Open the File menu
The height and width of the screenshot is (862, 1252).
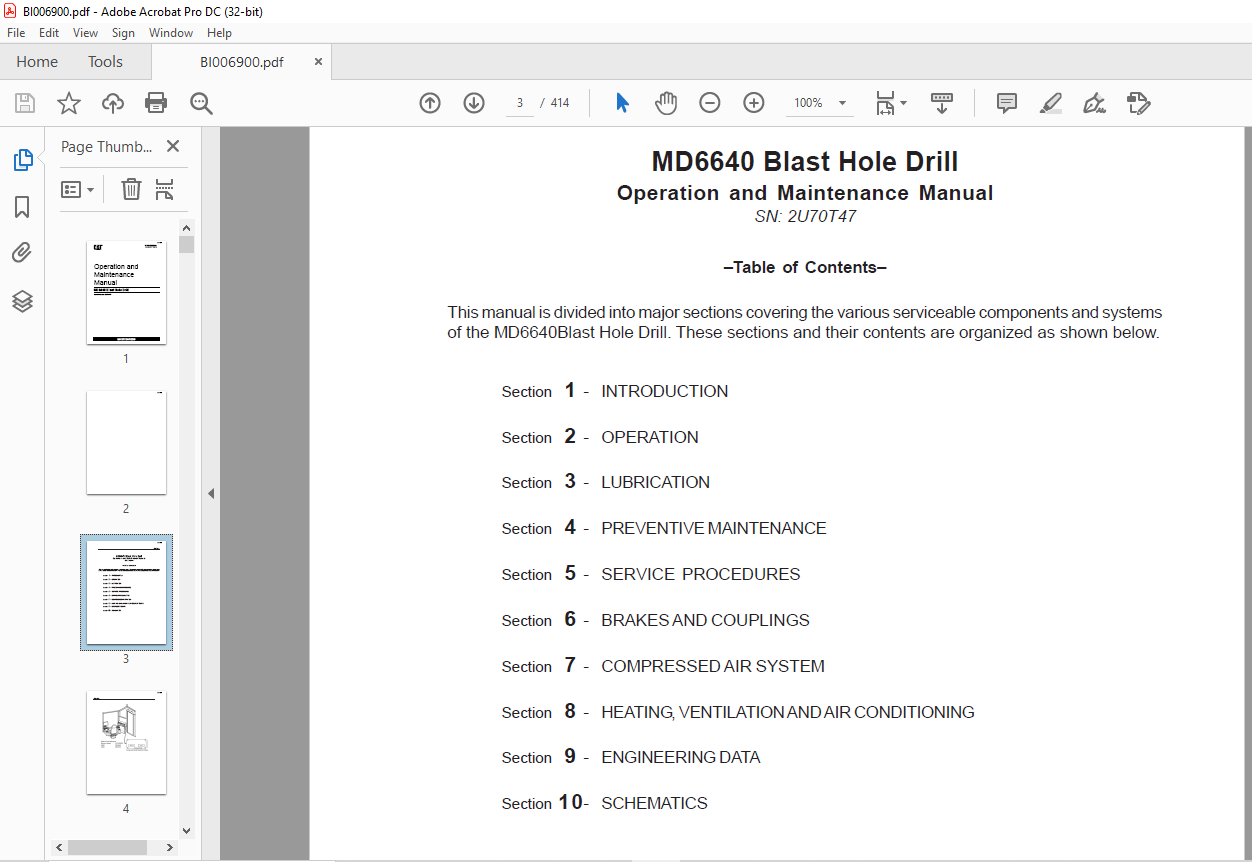click(16, 33)
